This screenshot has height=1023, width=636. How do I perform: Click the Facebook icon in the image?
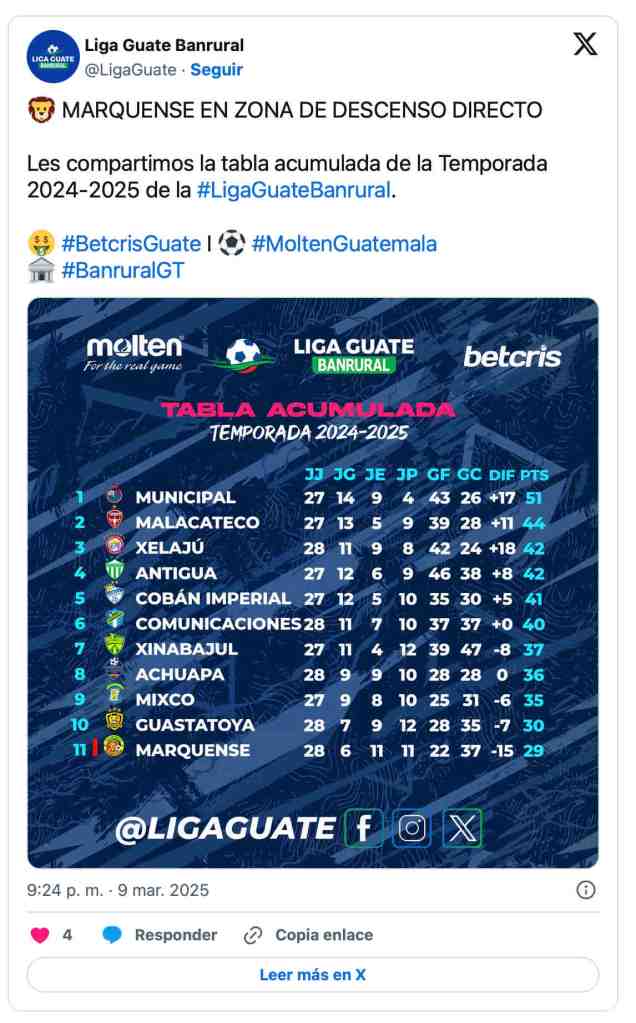(x=364, y=828)
